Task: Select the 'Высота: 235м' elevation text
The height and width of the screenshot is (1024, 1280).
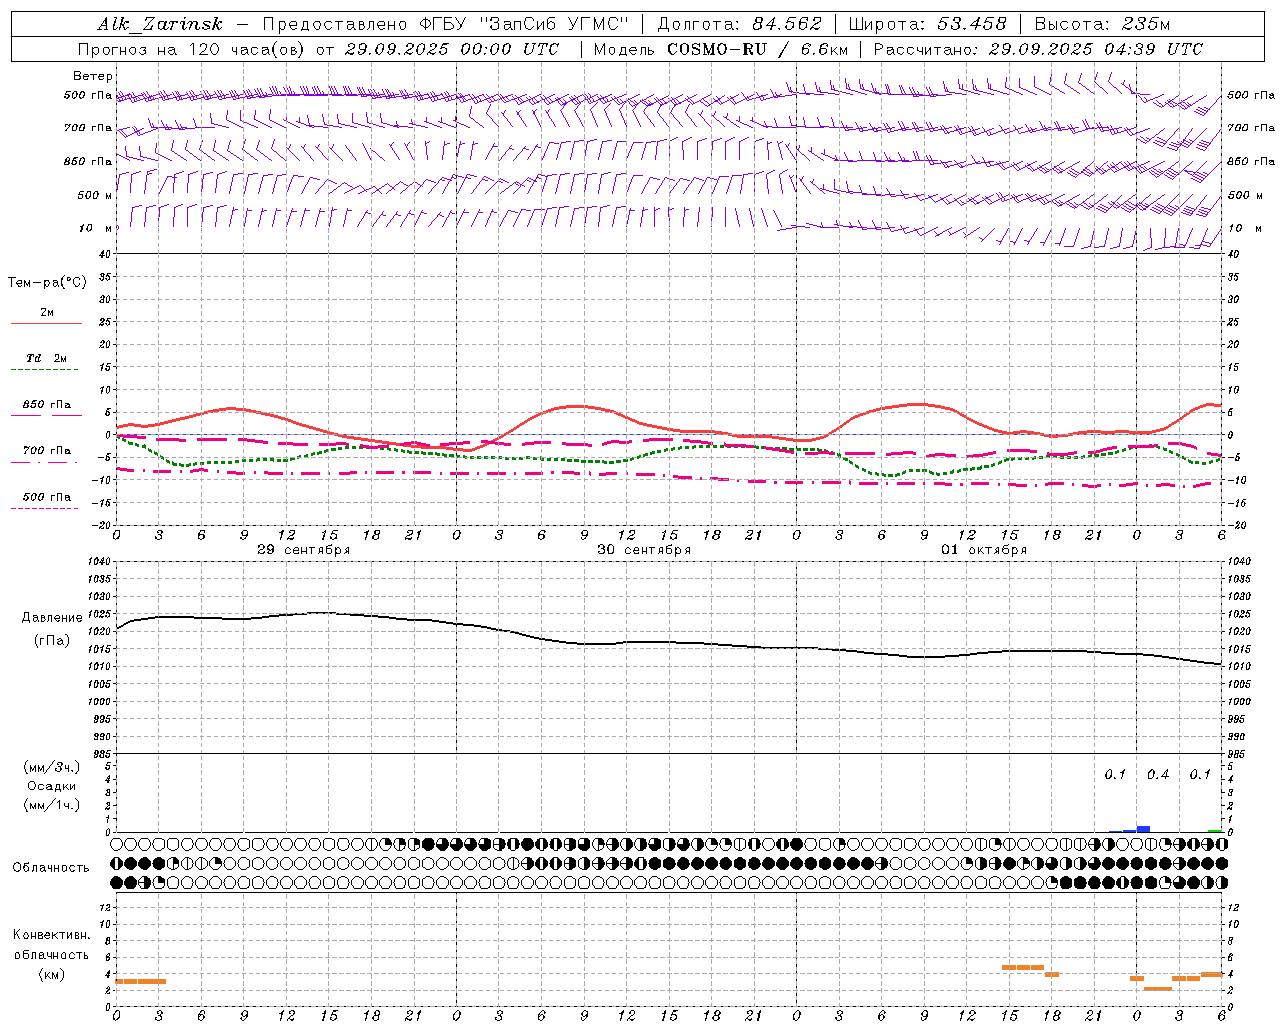Action: [x=1102, y=24]
